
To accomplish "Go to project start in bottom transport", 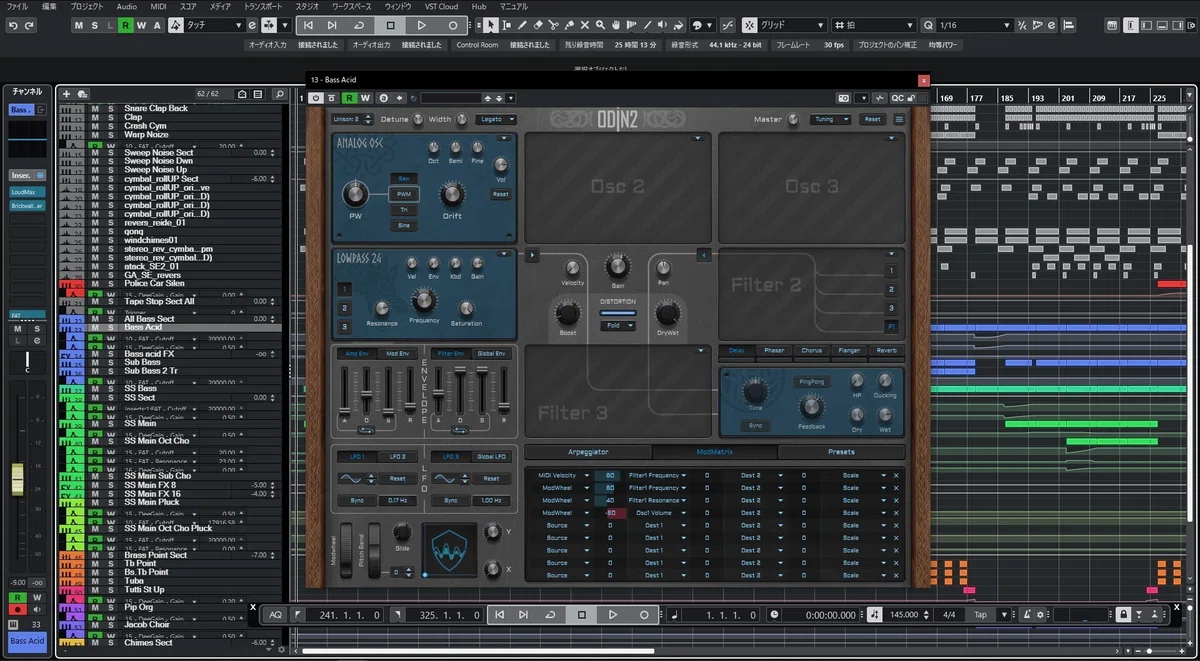I will [499, 615].
